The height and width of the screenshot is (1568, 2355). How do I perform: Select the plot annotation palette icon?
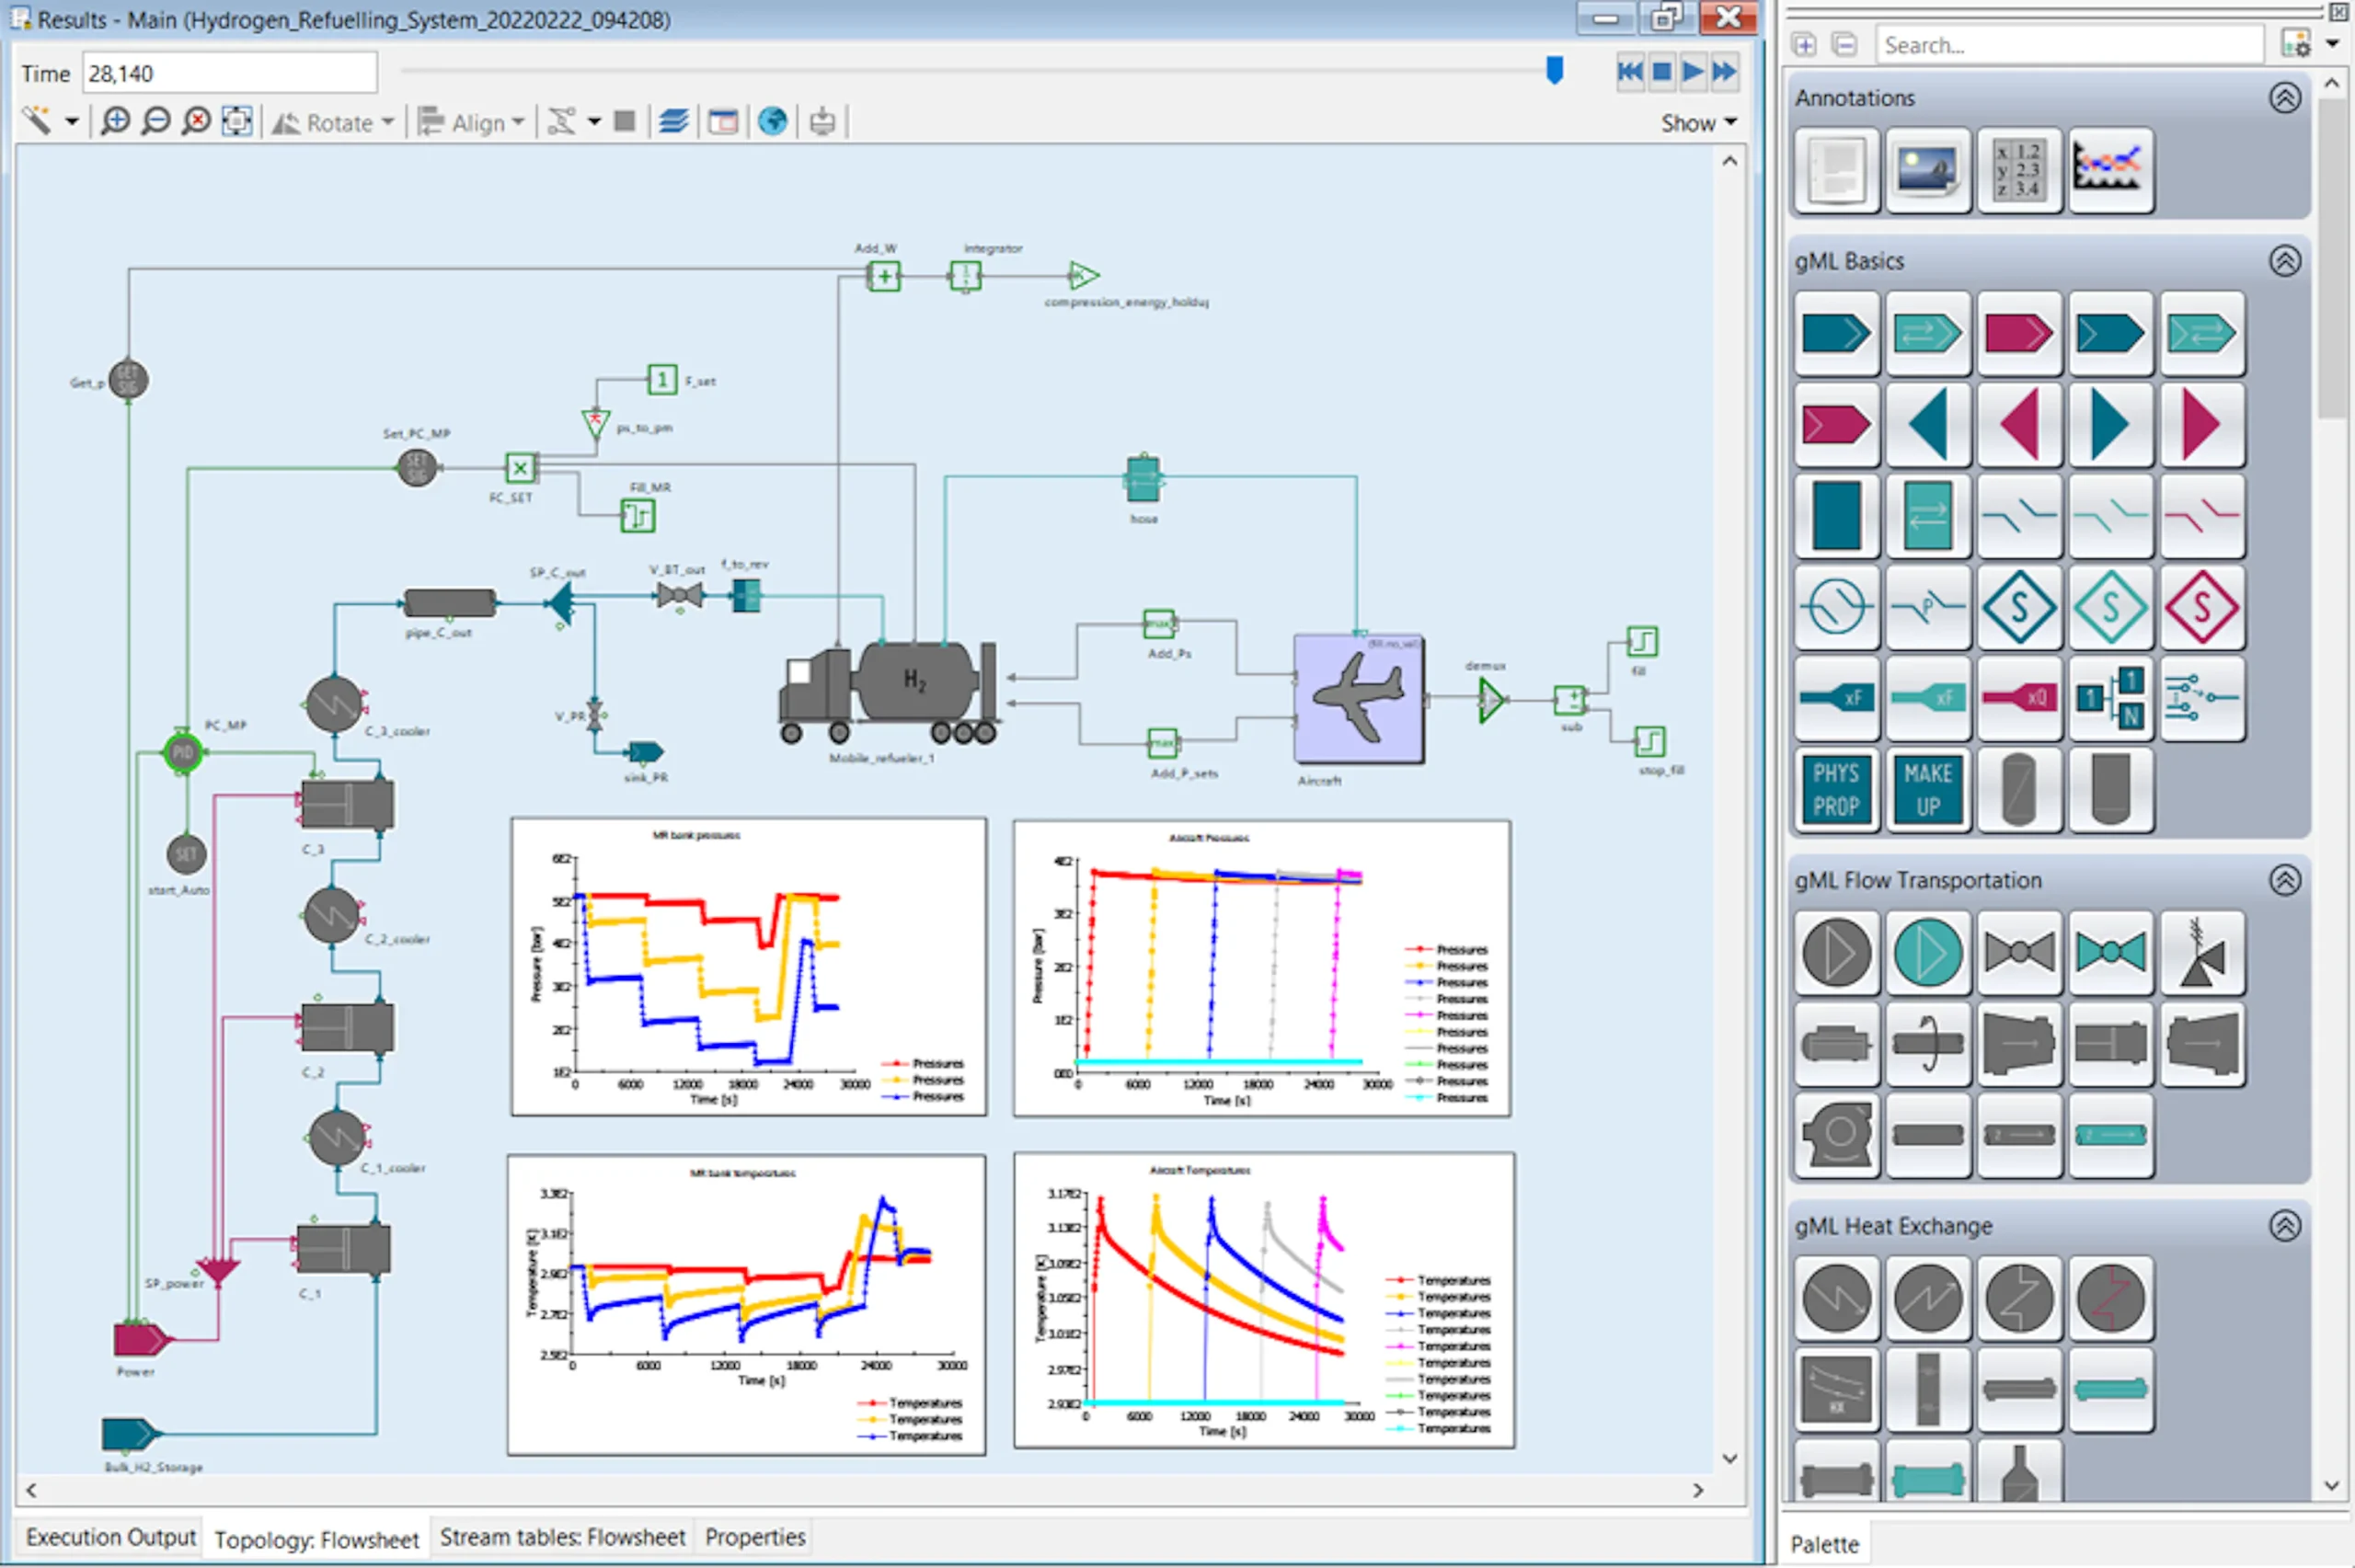pyautogui.click(x=2110, y=170)
